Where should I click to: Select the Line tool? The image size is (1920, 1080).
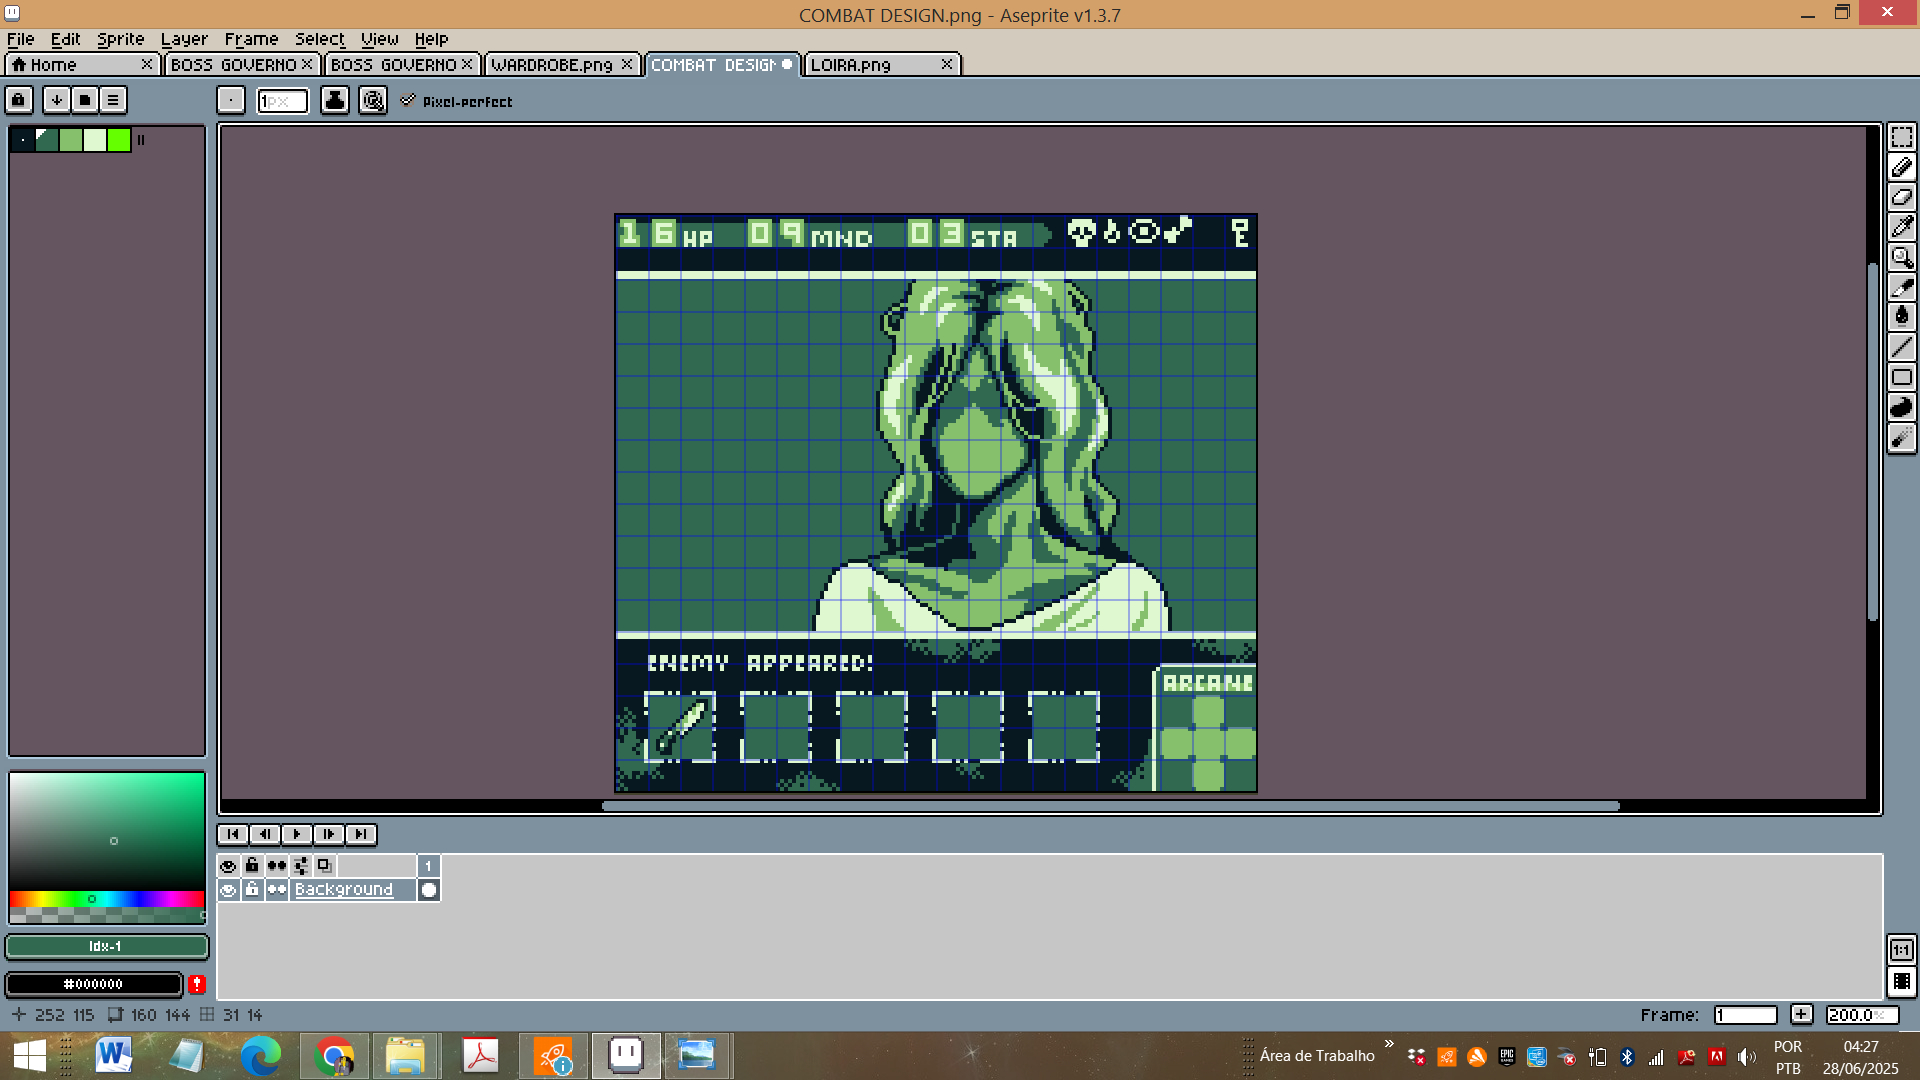click(x=1901, y=347)
